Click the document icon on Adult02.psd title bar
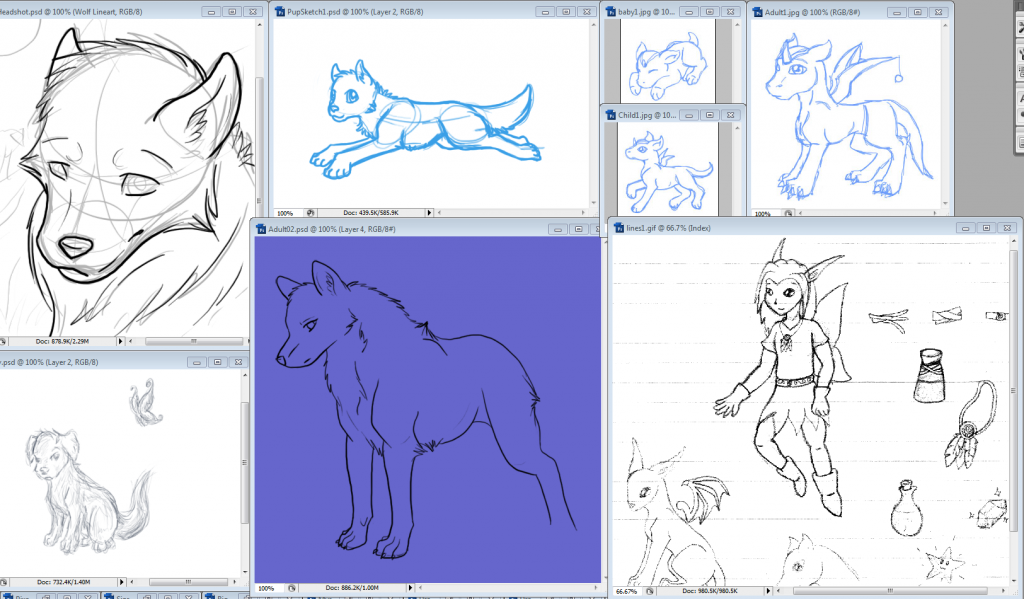Viewport: 1024px width, 599px height. click(260, 229)
